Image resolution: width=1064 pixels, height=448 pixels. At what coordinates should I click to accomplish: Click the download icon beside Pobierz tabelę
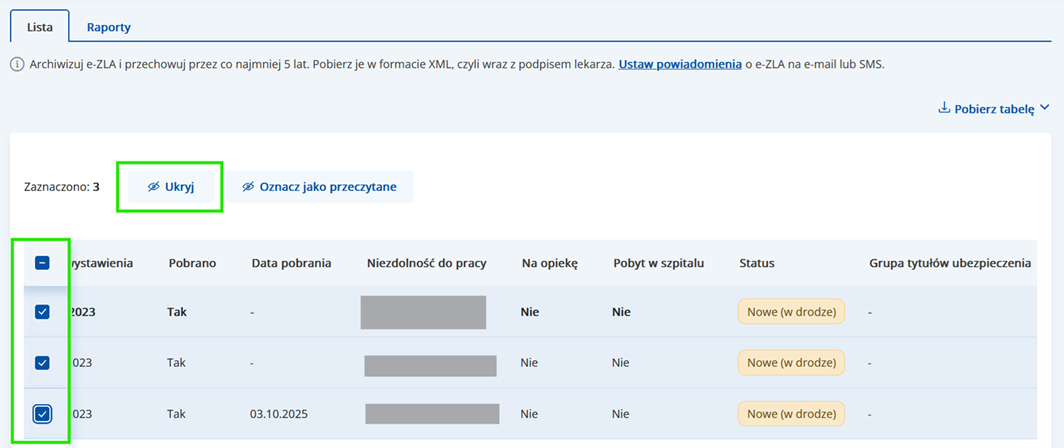pos(943,108)
